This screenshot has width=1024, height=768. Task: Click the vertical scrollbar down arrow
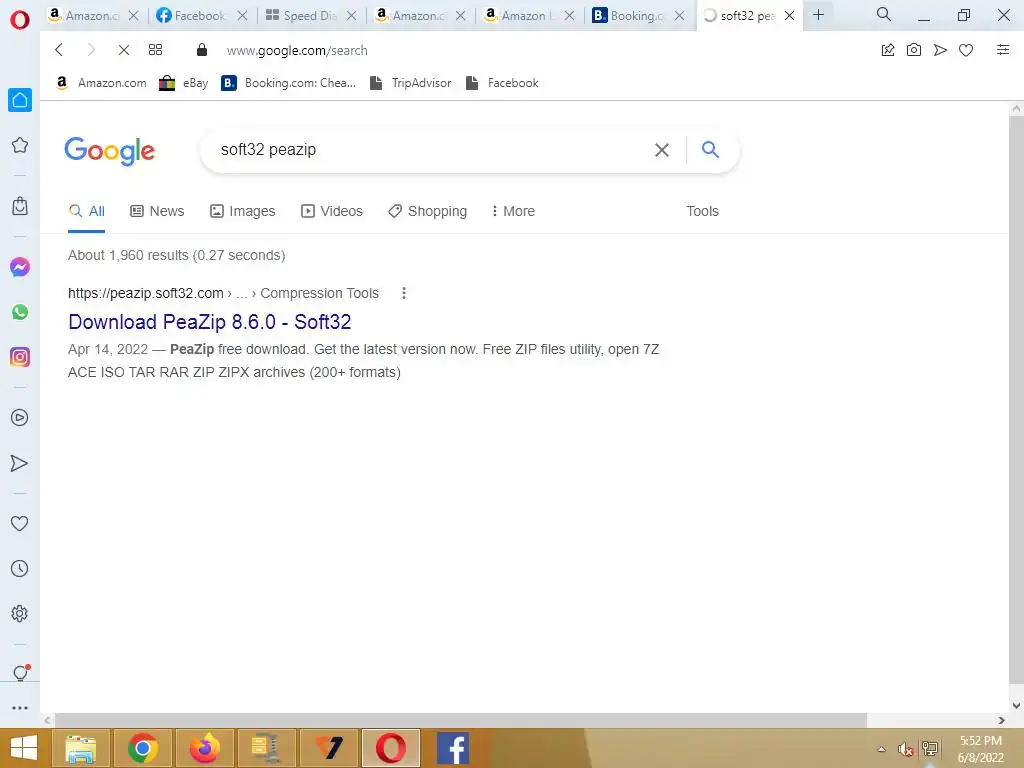coord(1016,706)
